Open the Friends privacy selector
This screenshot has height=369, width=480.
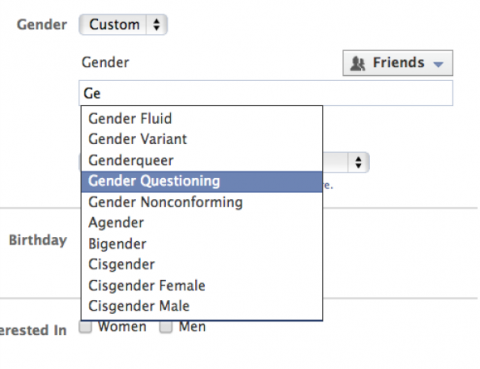tap(398, 63)
